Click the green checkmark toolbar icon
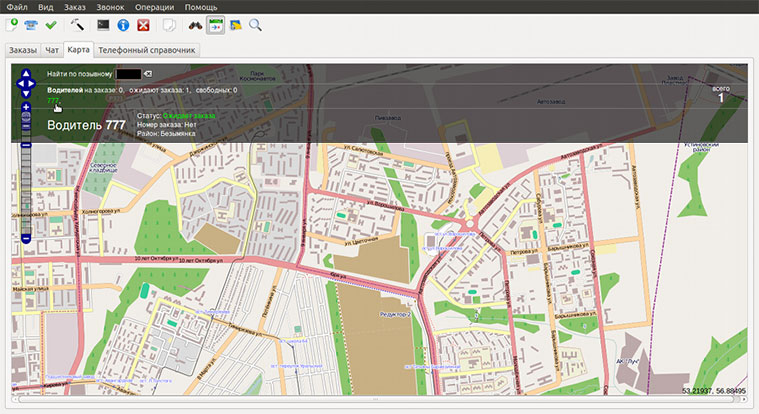 click(x=51, y=25)
